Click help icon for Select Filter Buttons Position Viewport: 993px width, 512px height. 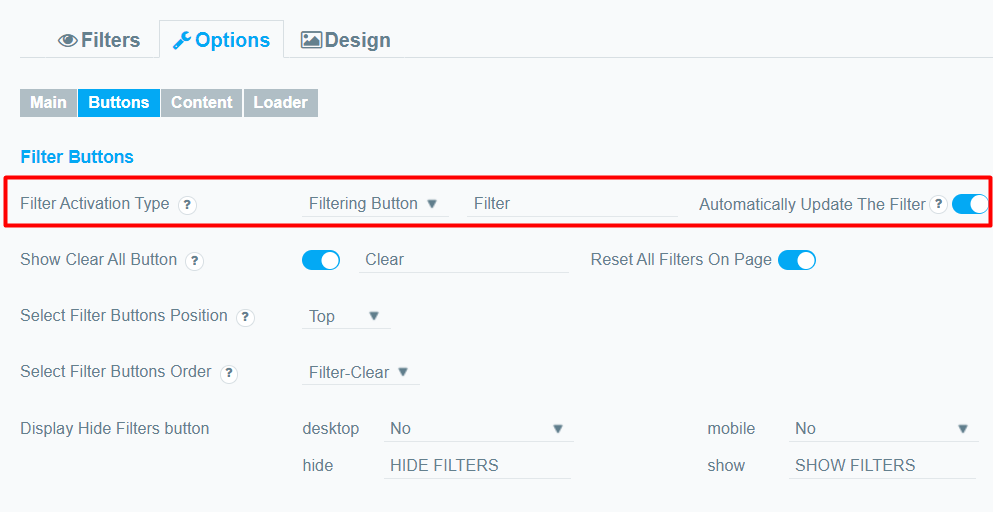(245, 317)
